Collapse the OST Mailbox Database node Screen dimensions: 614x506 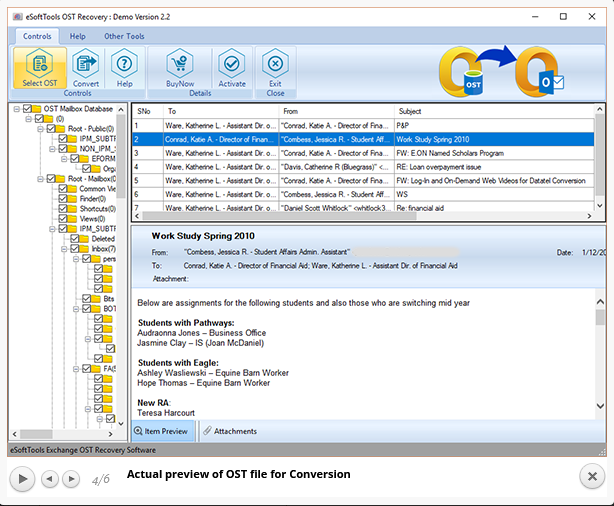pyautogui.click(x=16, y=109)
